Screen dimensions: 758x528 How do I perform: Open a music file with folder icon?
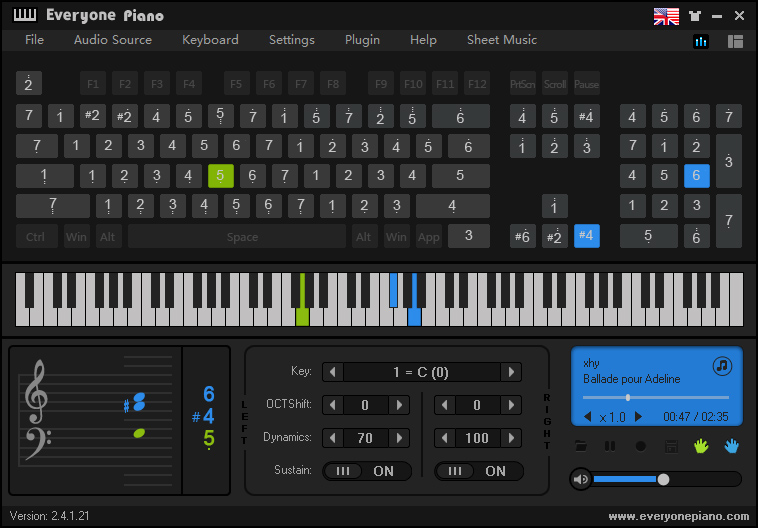pyautogui.click(x=581, y=445)
